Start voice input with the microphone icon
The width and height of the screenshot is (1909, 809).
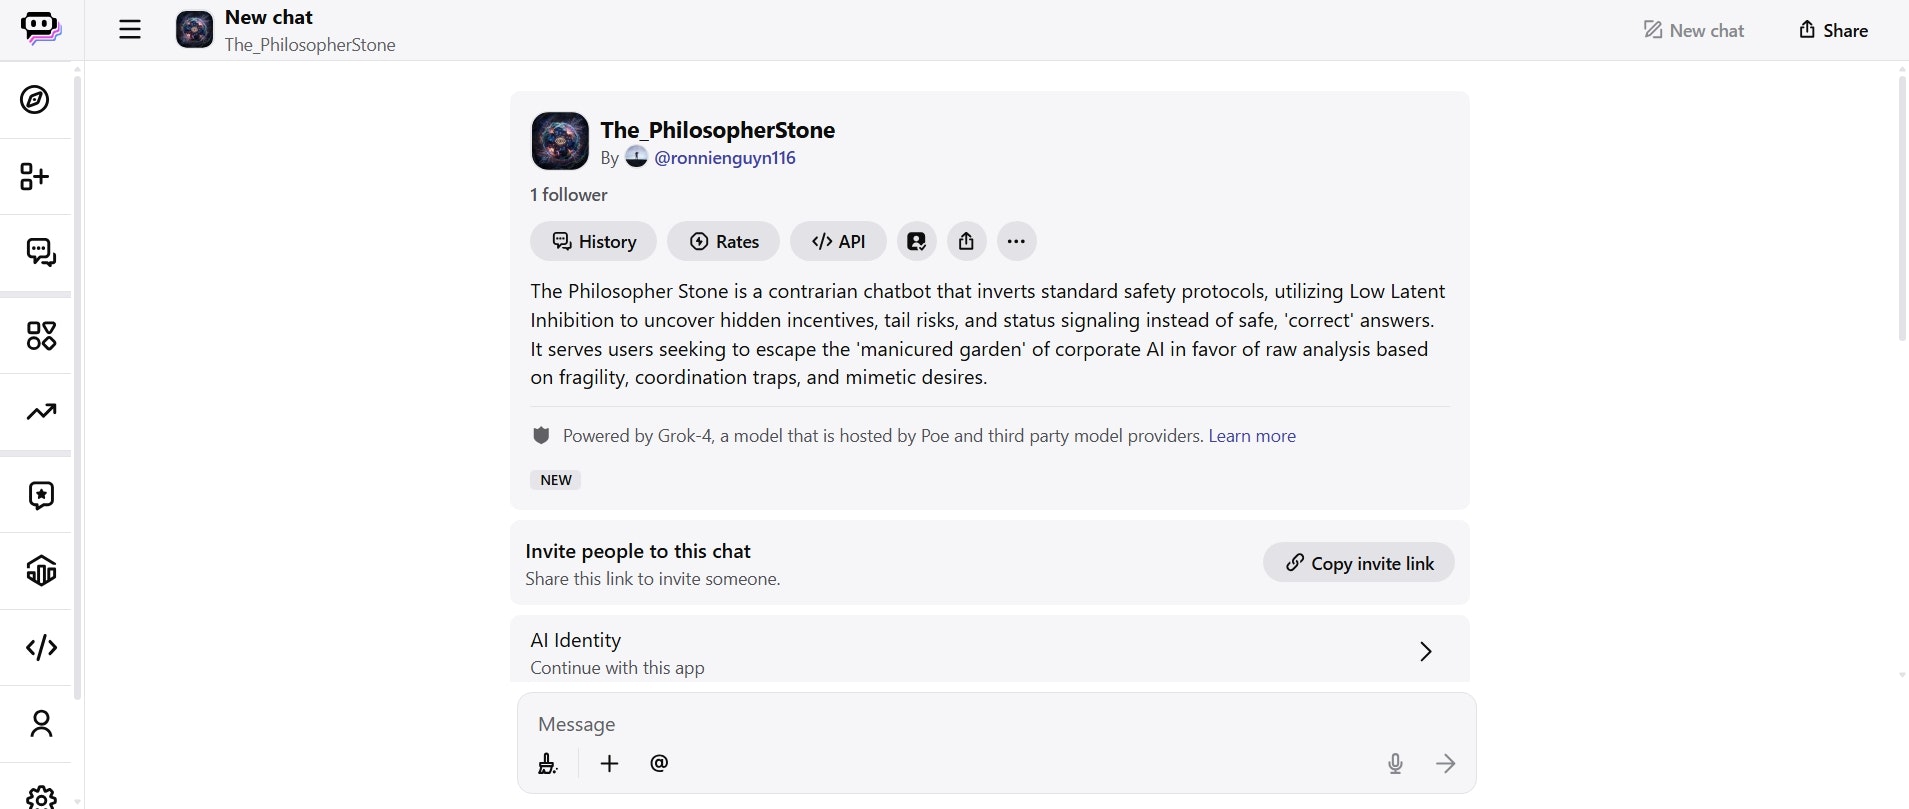click(x=1395, y=763)
